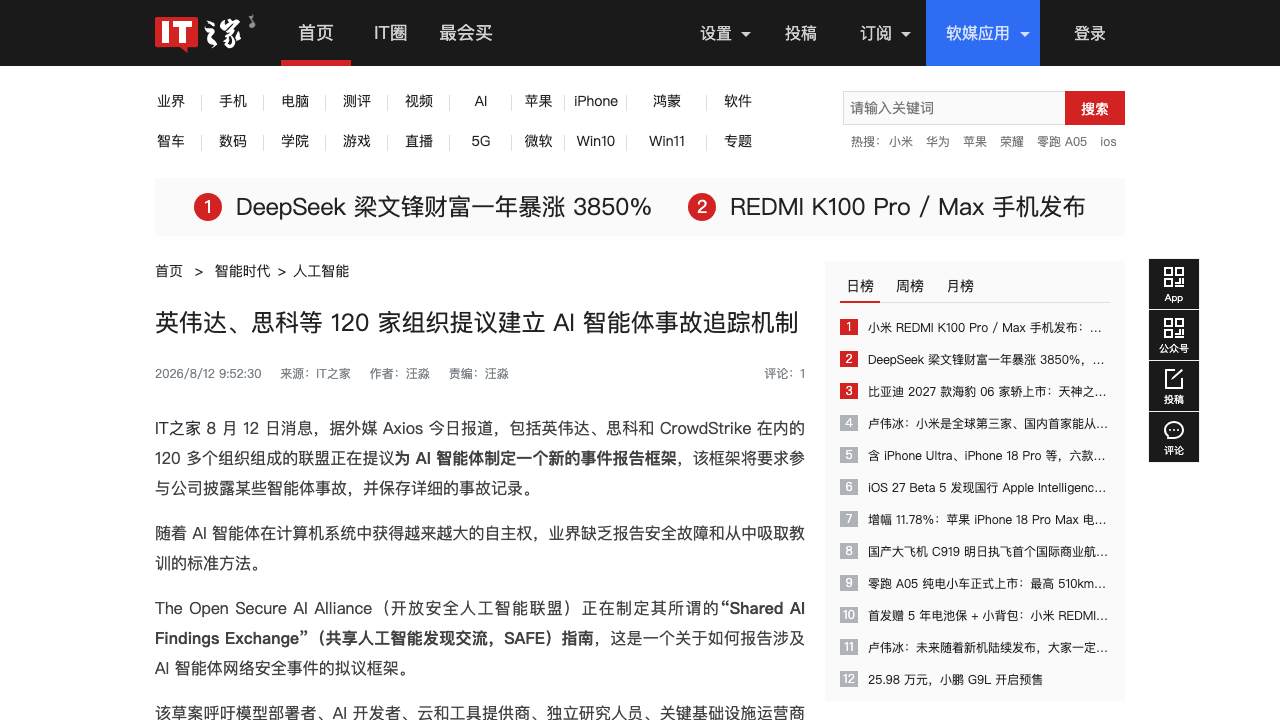Open ranking item 4 卢伟冰：小米是全球第三家

tap(988, 423)
